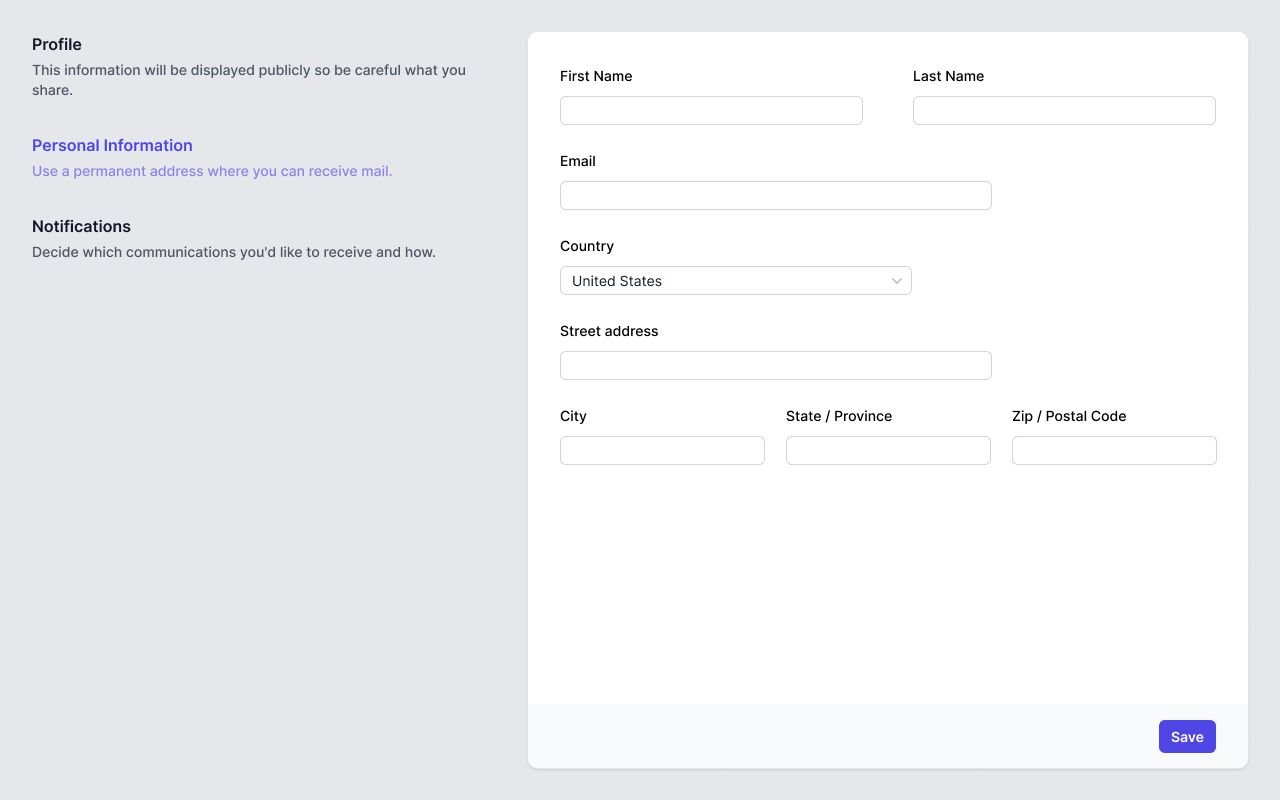Focus the City input field
The height and width of the screenshot is (800, 1280).
point(662,450)
